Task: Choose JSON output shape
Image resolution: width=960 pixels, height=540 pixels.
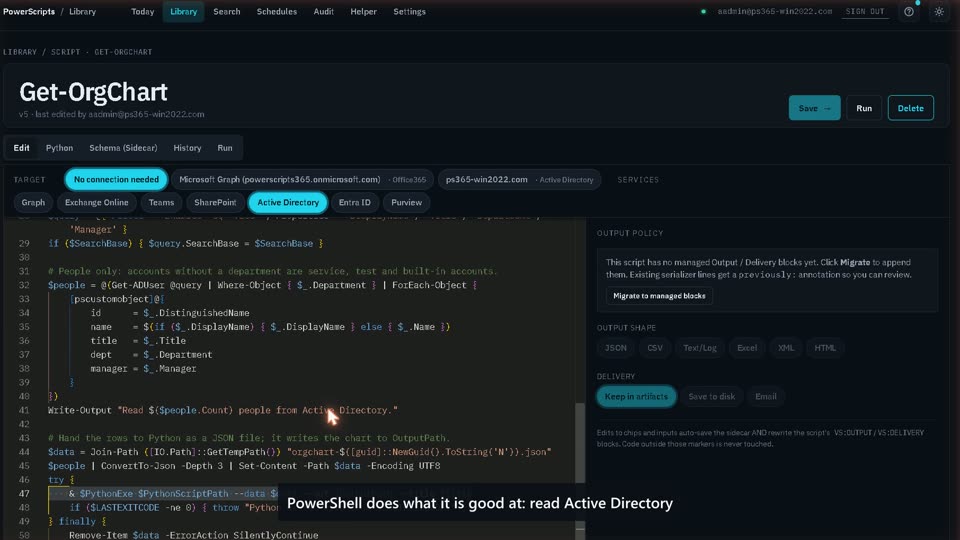Action: 615,348
